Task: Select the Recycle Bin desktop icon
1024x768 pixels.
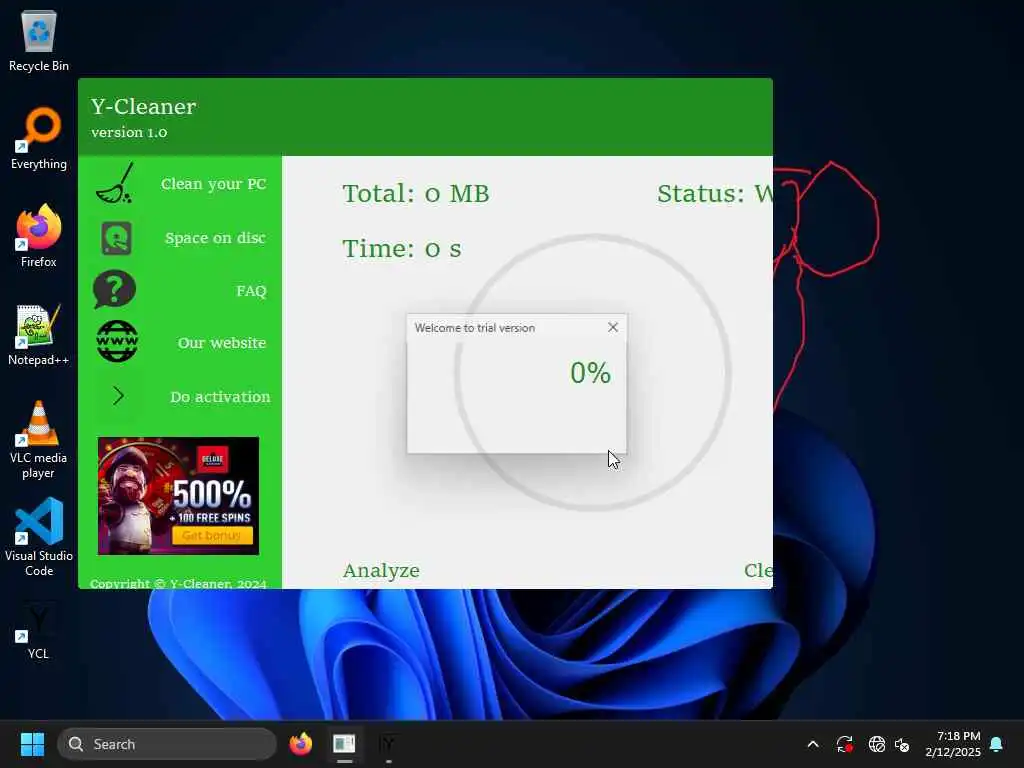Action: pyautogui.click(x=39, y=41)
